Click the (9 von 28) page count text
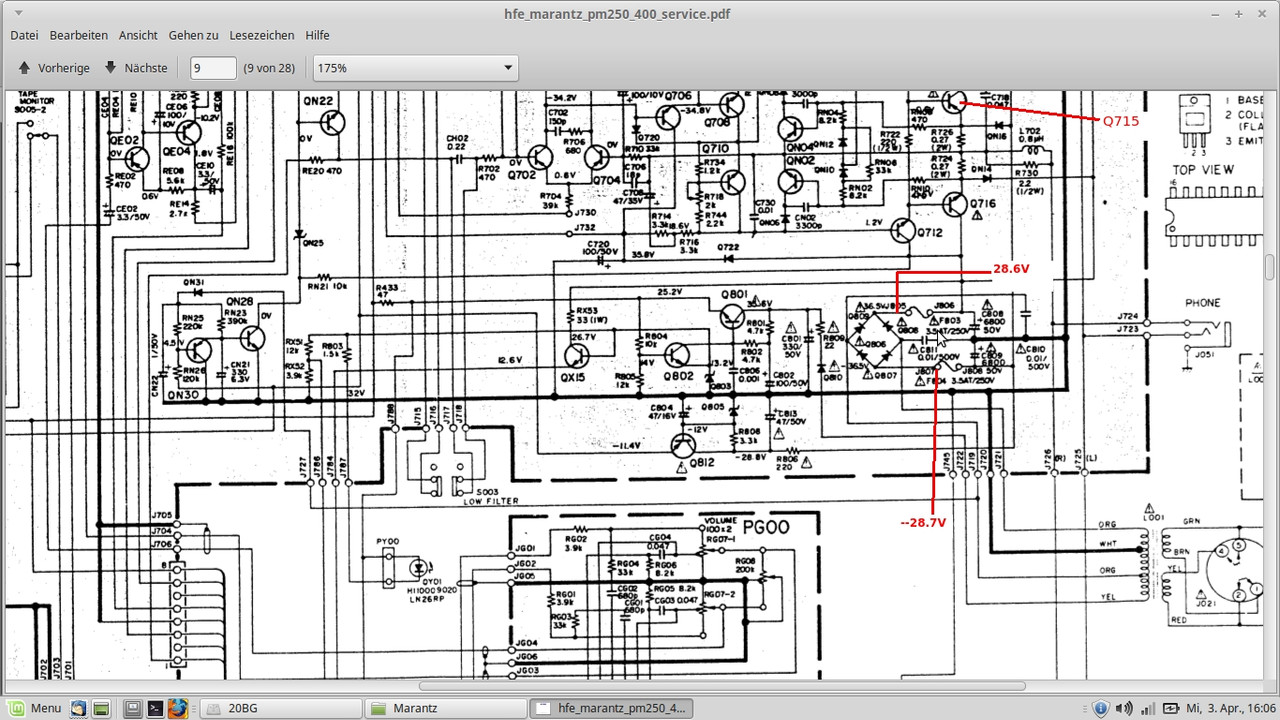The width and height of the screenshot is (1280, 720). click(x=269, y=68)
